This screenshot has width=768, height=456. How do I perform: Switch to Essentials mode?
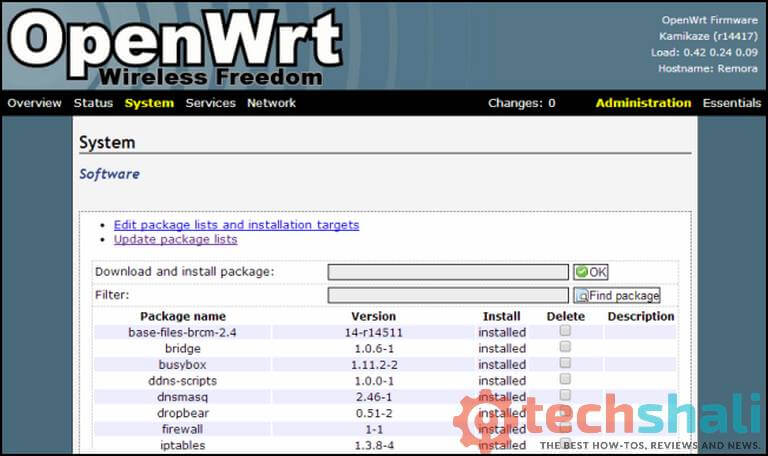click(732, 103)
